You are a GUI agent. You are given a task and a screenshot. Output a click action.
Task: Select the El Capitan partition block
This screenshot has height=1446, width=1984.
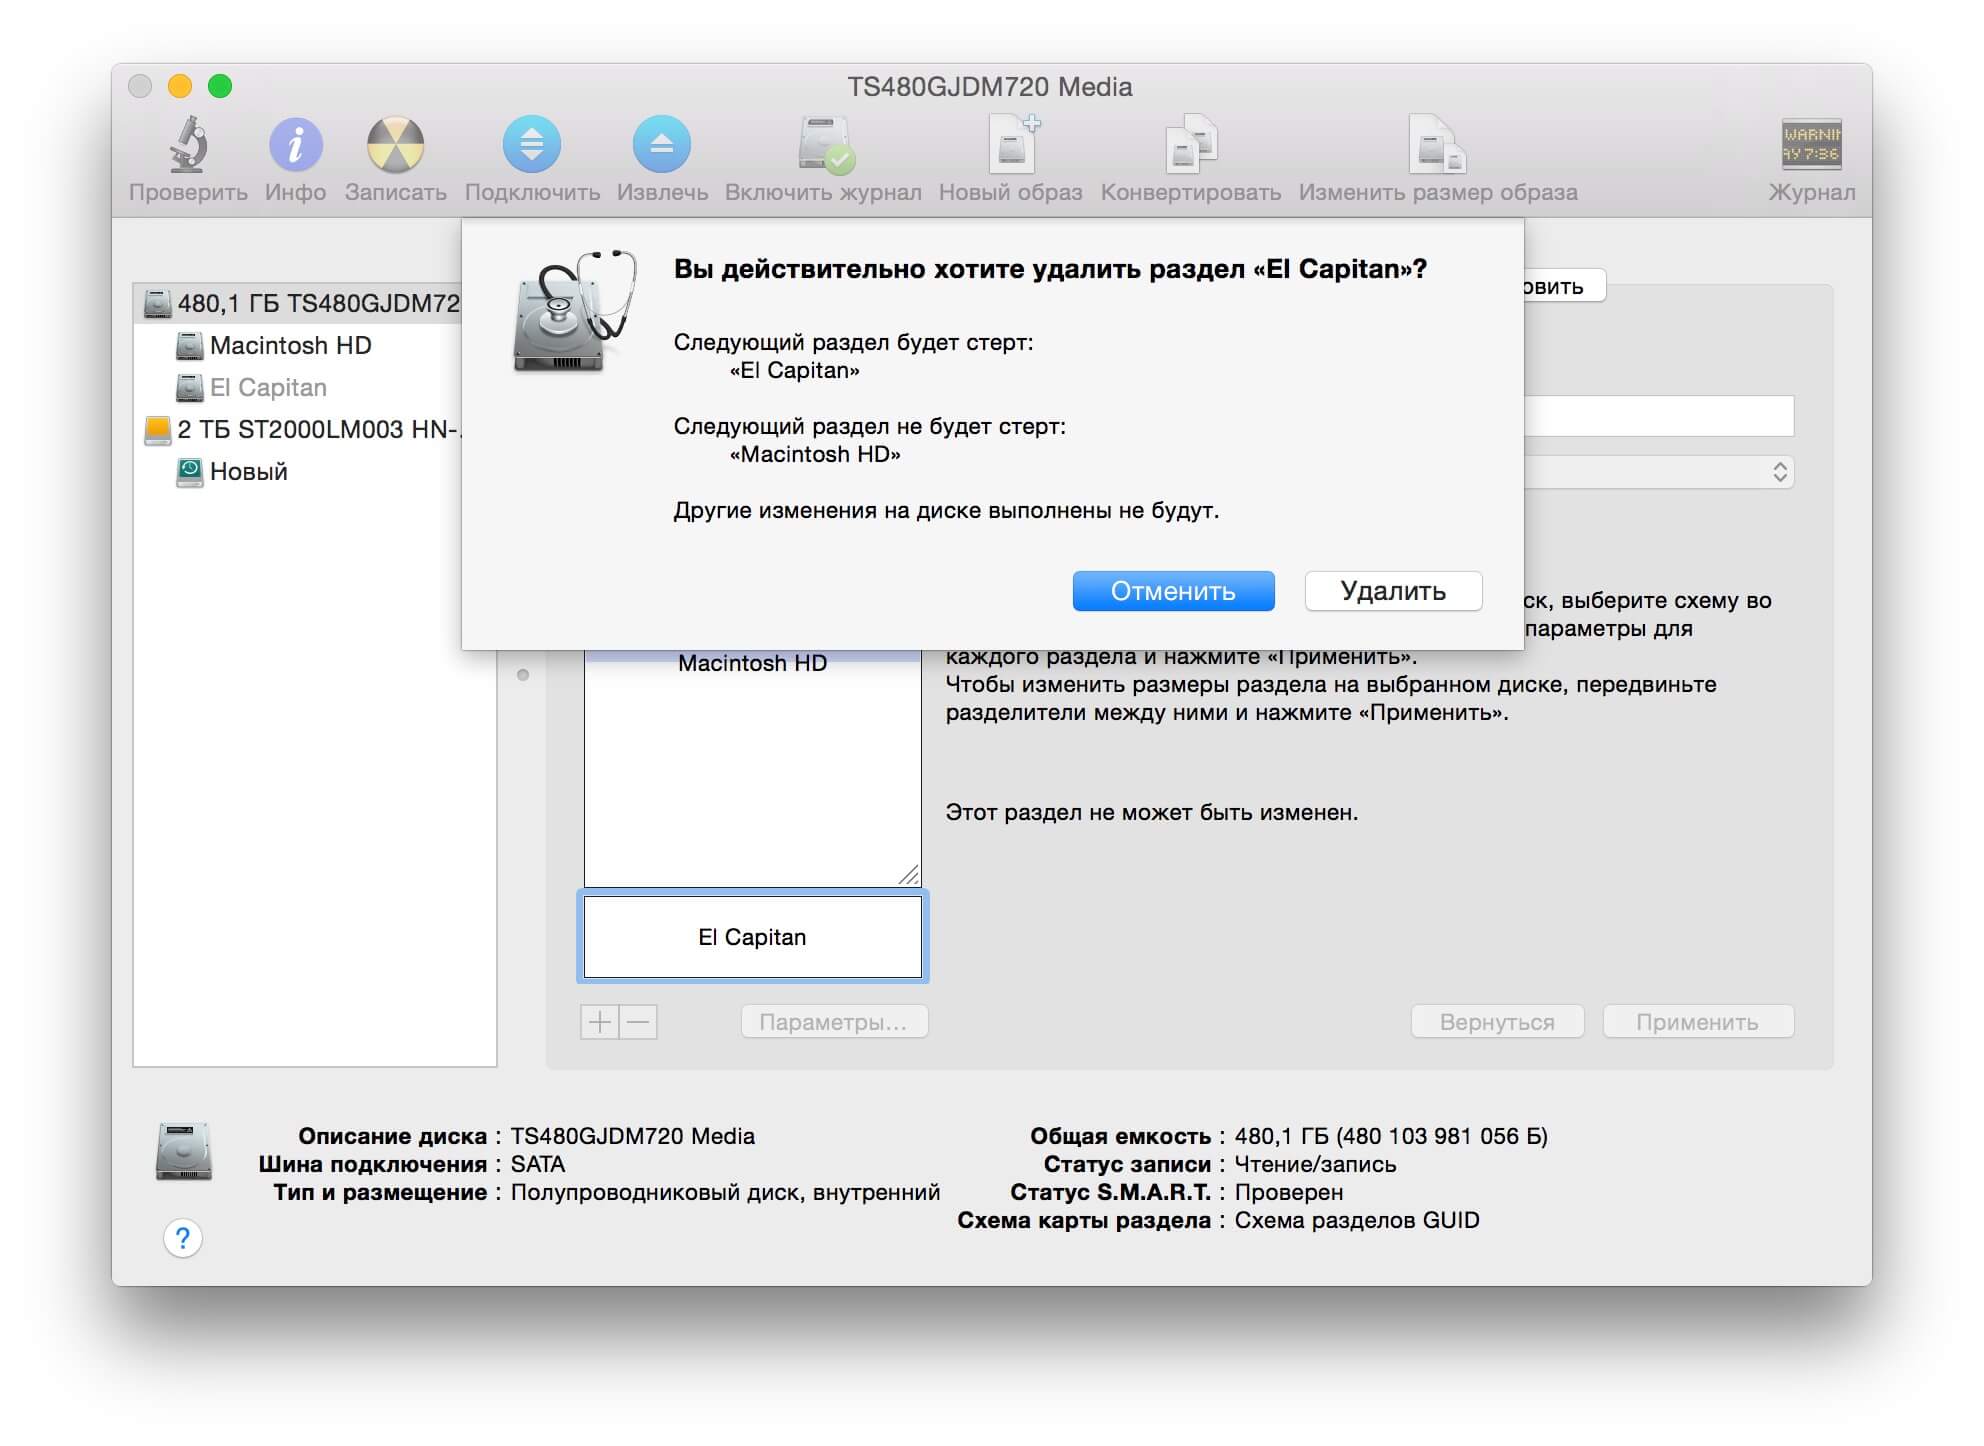point(752,937)
